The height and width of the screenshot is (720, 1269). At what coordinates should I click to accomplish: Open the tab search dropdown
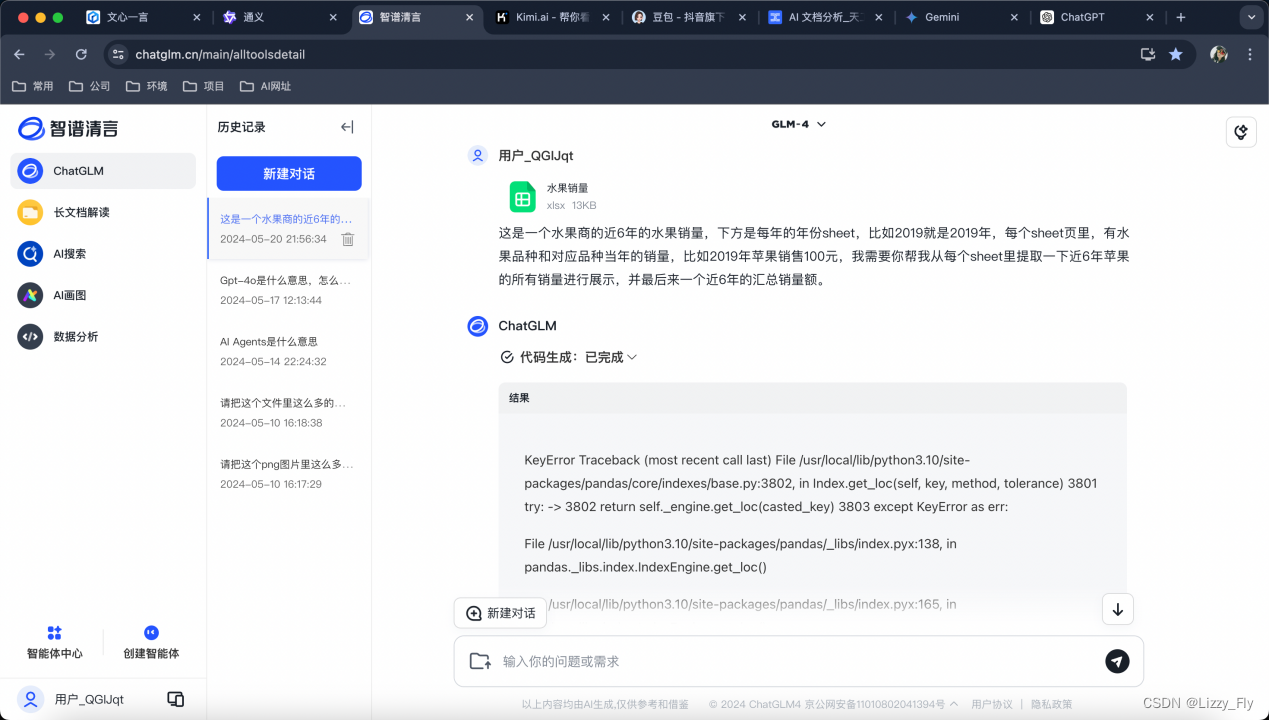tap(1249, 17)
